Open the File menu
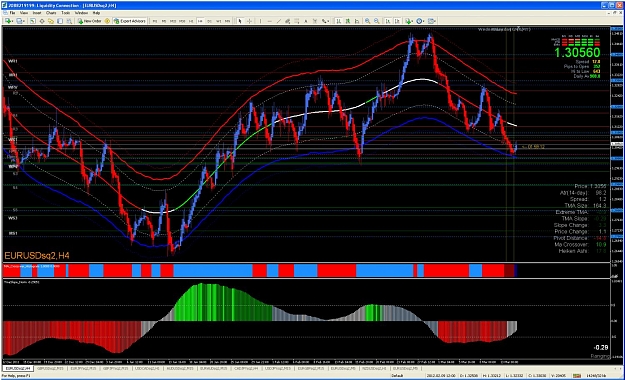This screenshot has width=625, height=380. [x=12, y=13]
